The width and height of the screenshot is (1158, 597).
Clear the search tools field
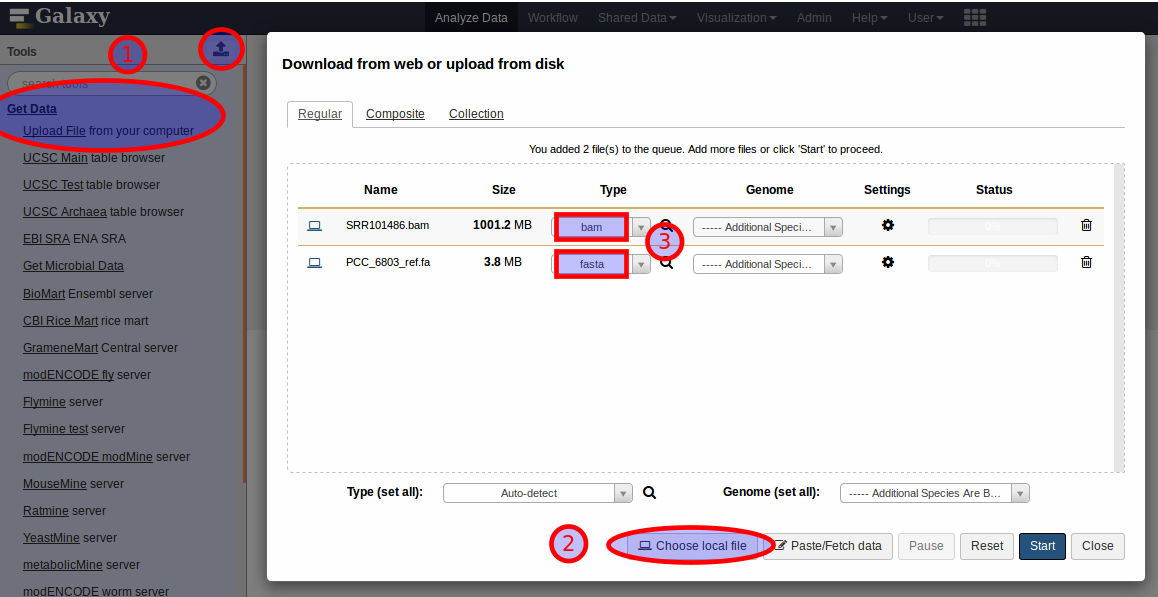[203, 83]
